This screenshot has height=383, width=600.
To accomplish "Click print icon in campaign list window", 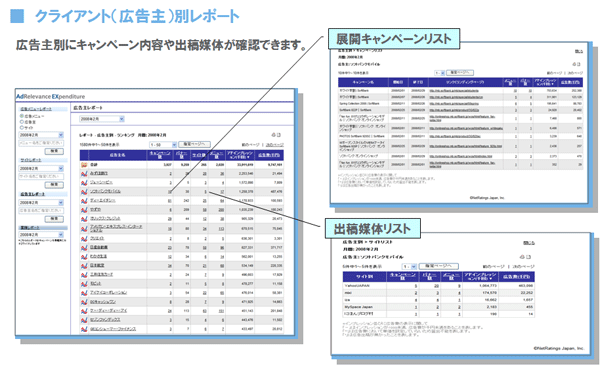I will 574,64.
